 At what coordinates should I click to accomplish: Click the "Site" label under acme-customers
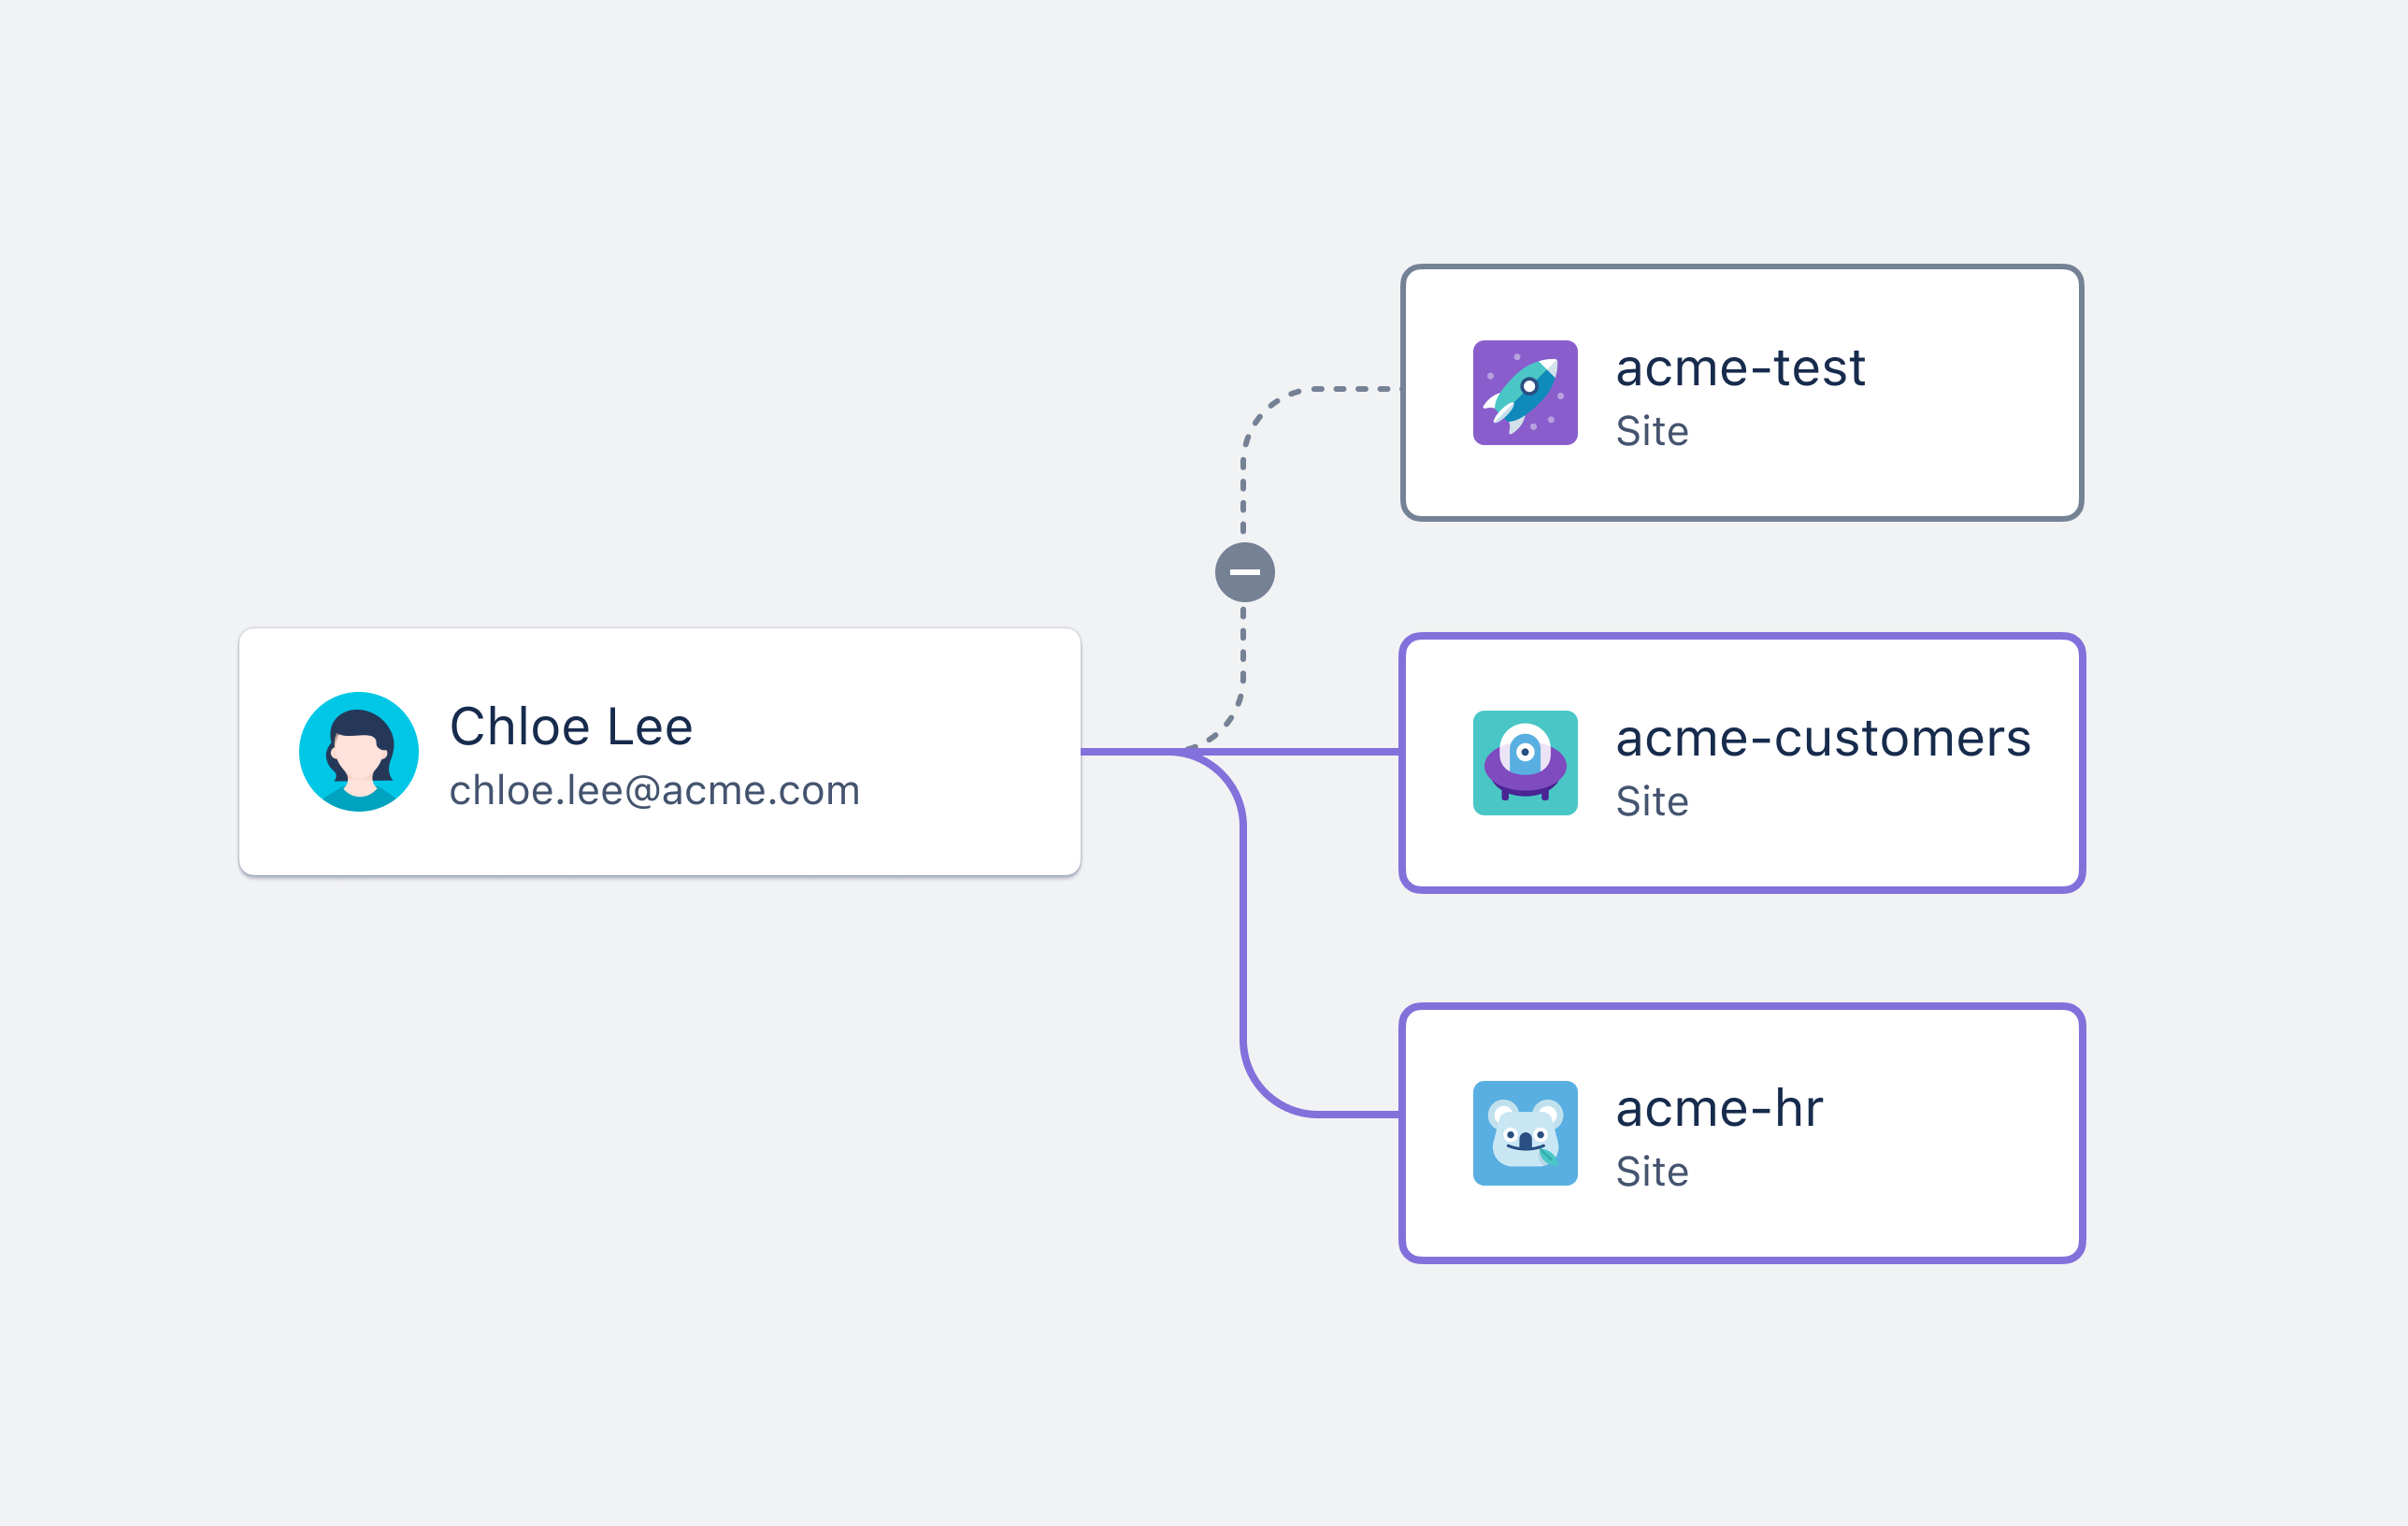click(x=1653, y=801)
